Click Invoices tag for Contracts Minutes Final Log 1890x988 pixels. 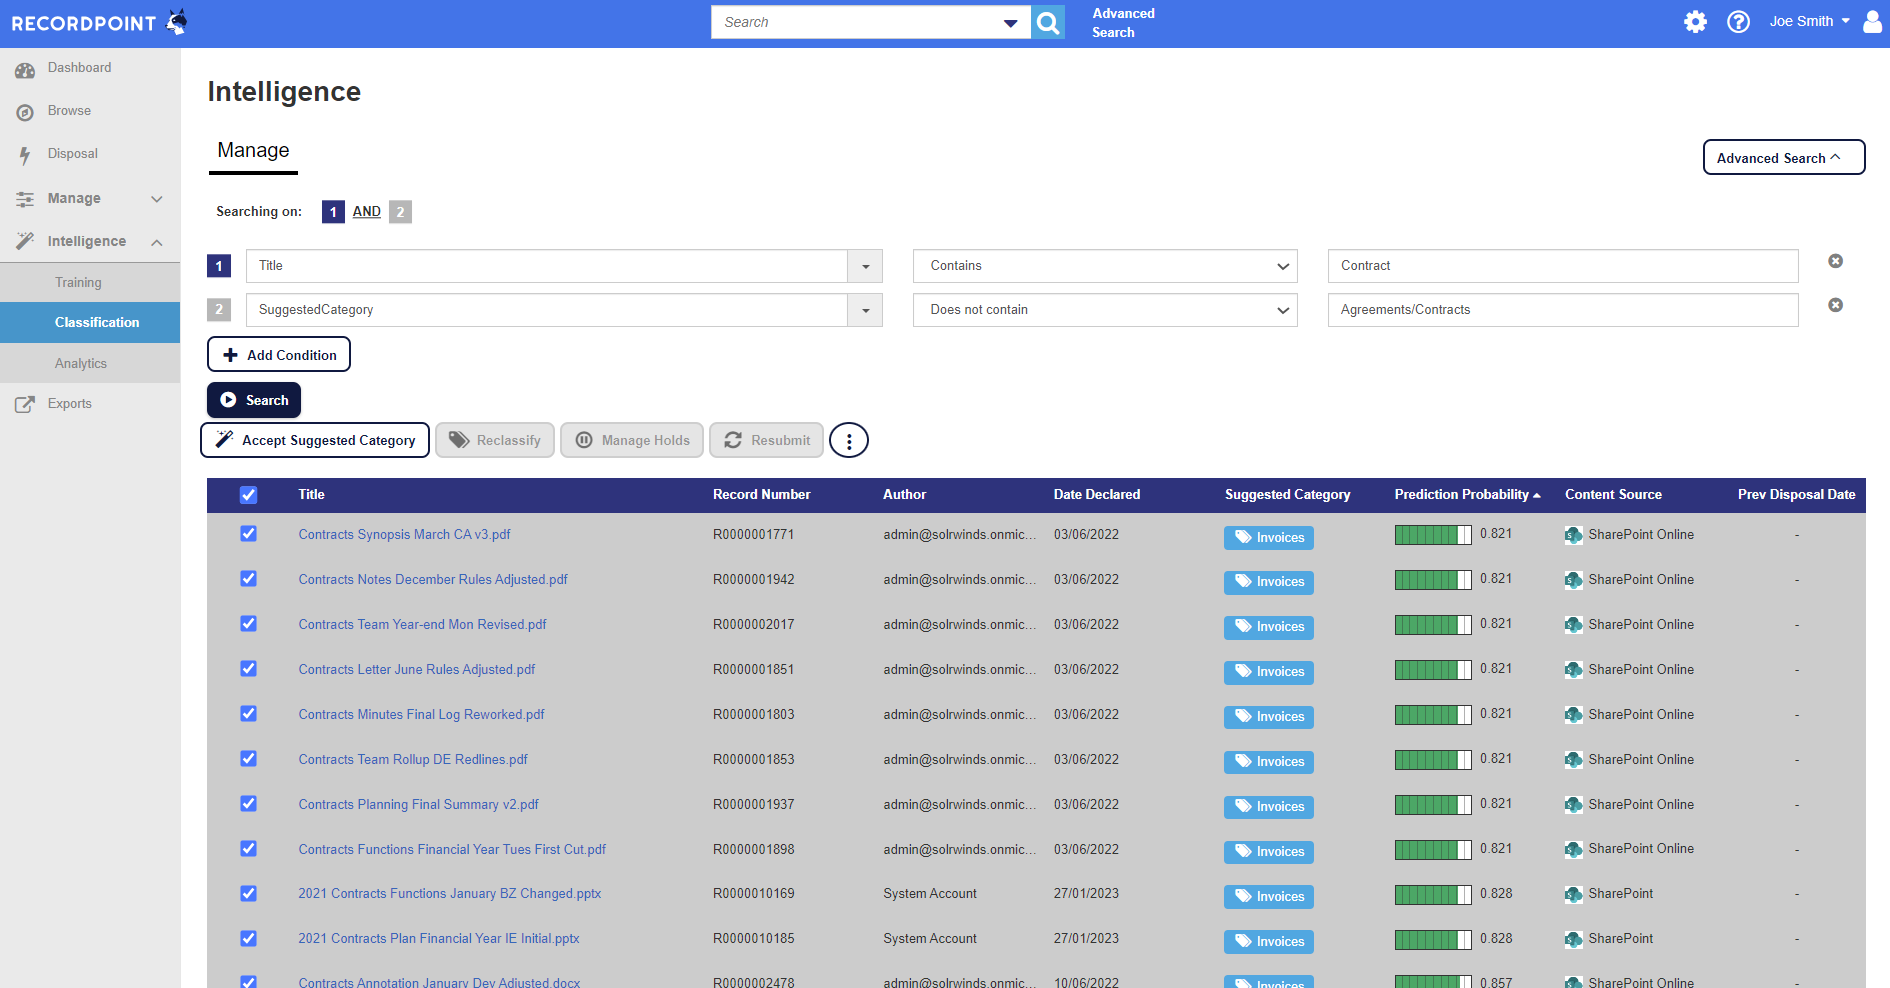[1269, 716]
